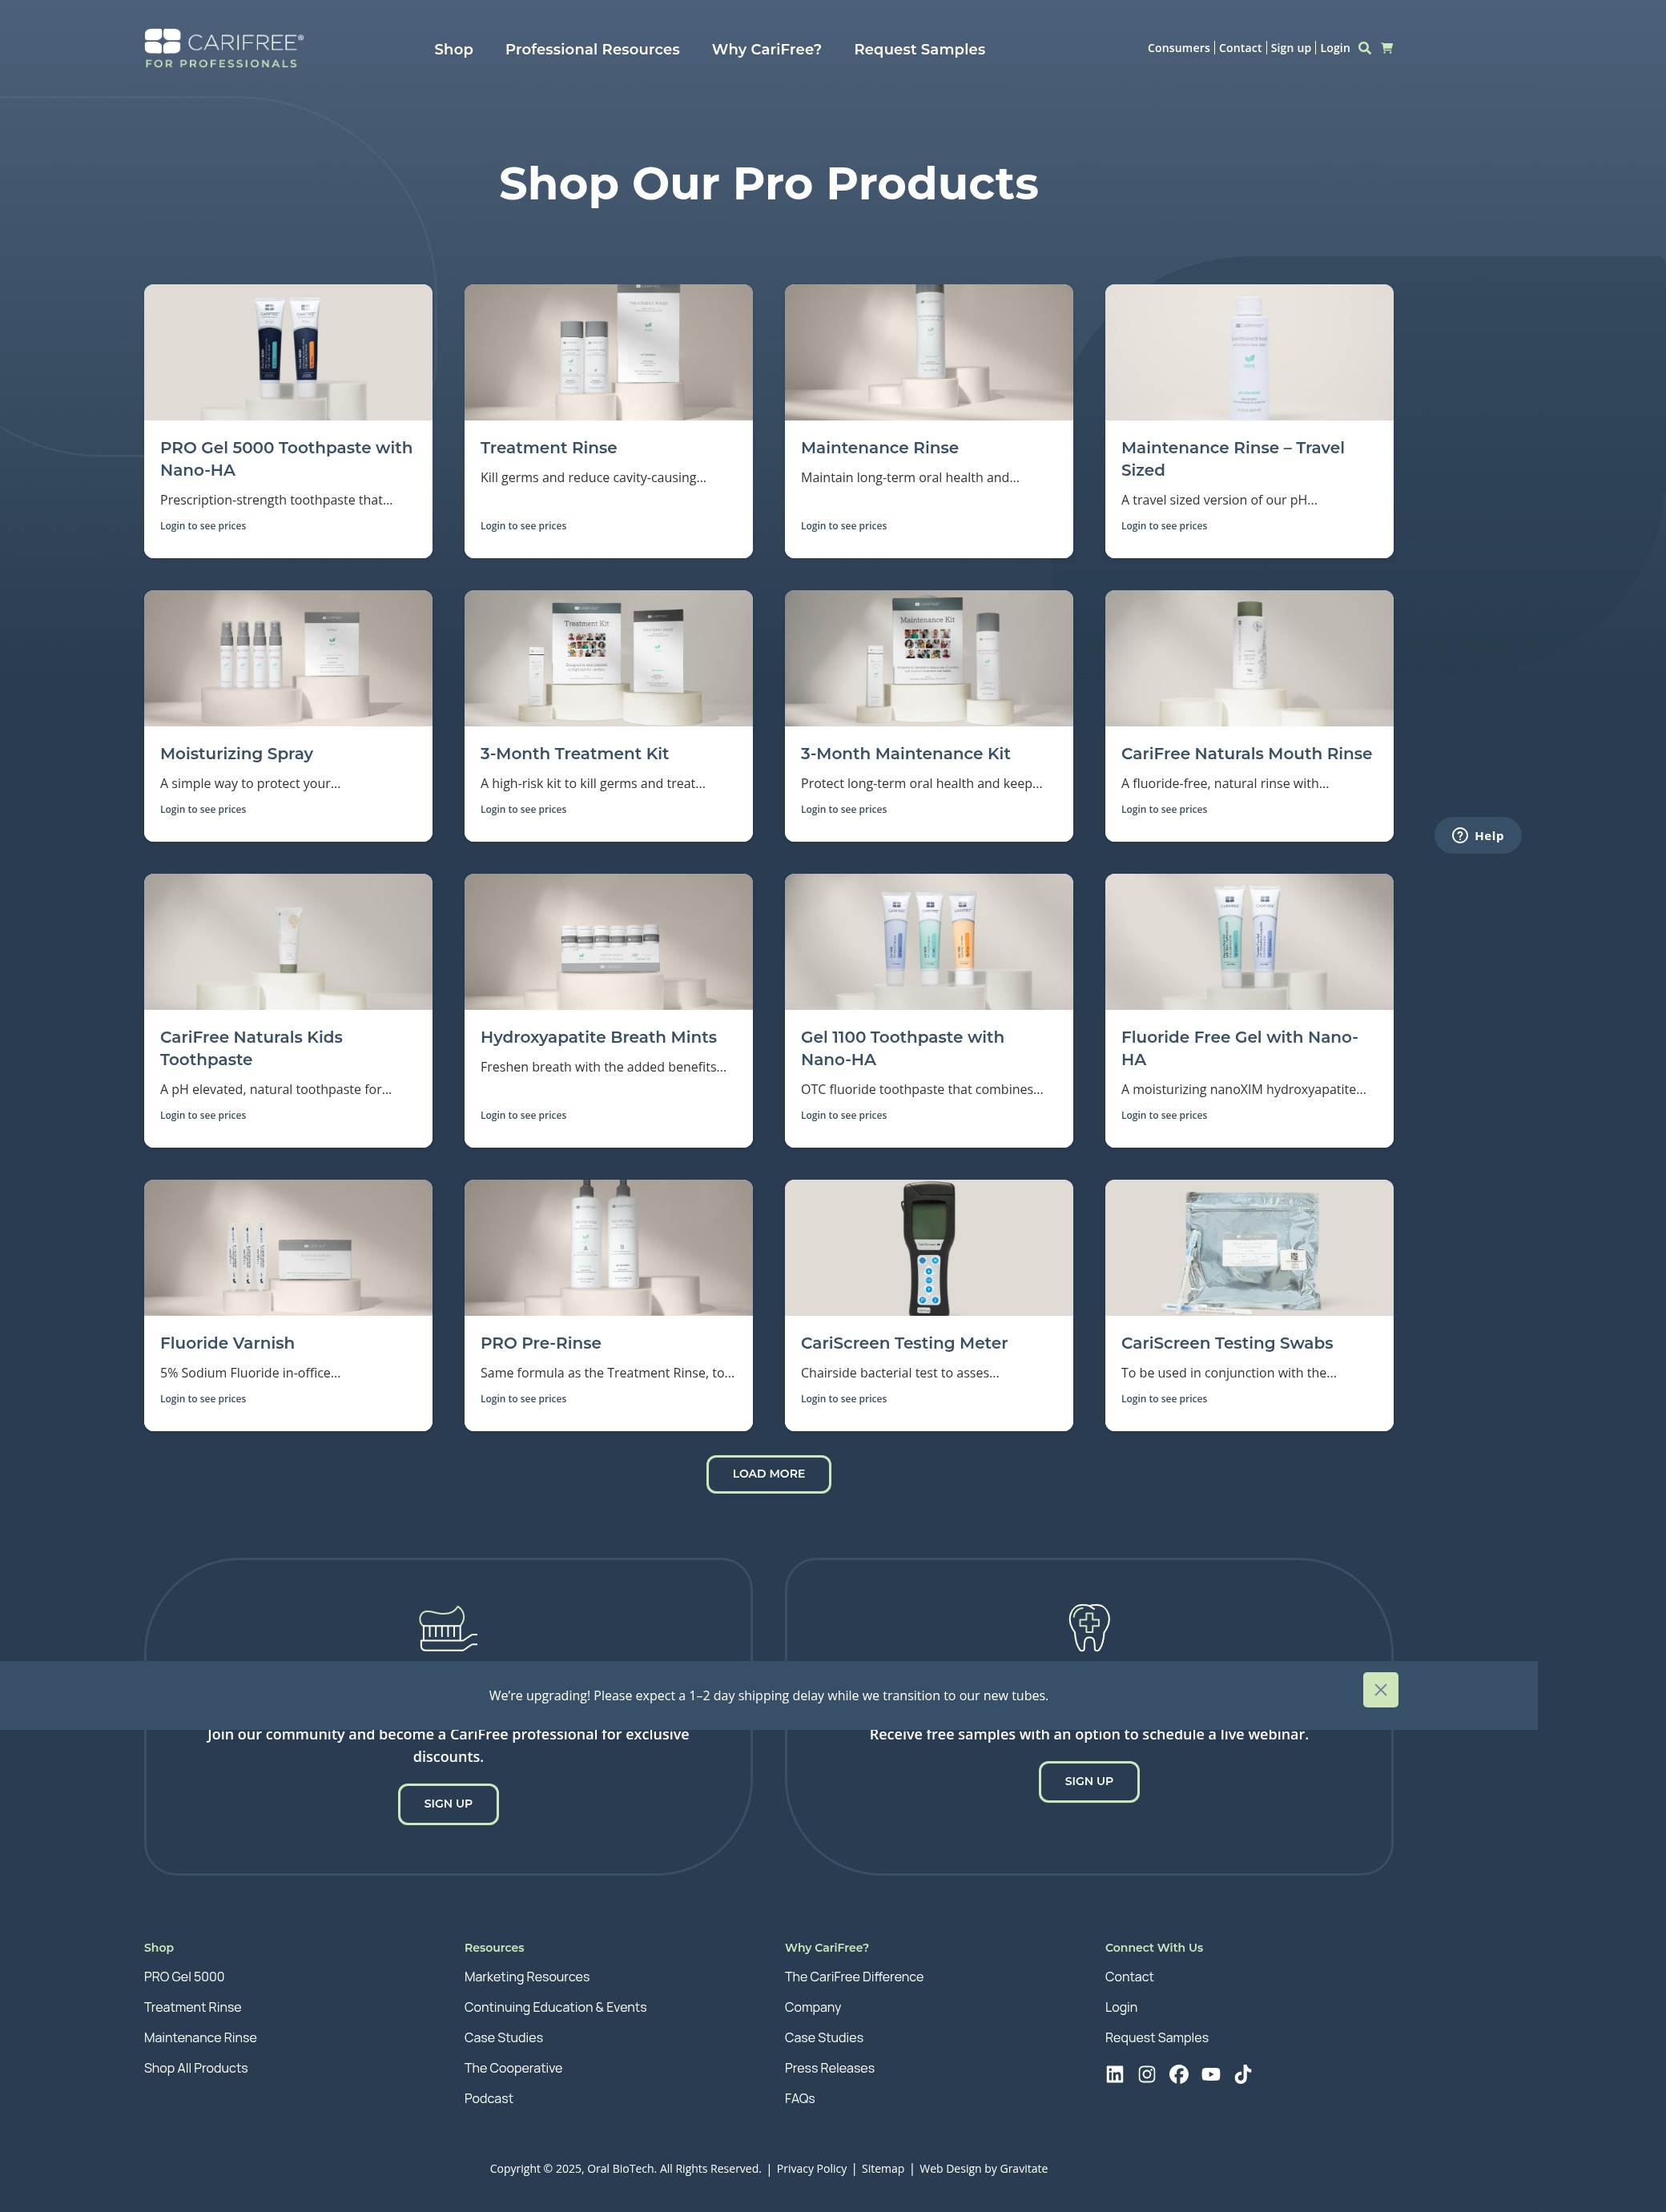Open Web Design by Gravitate link

(983, 2169)
